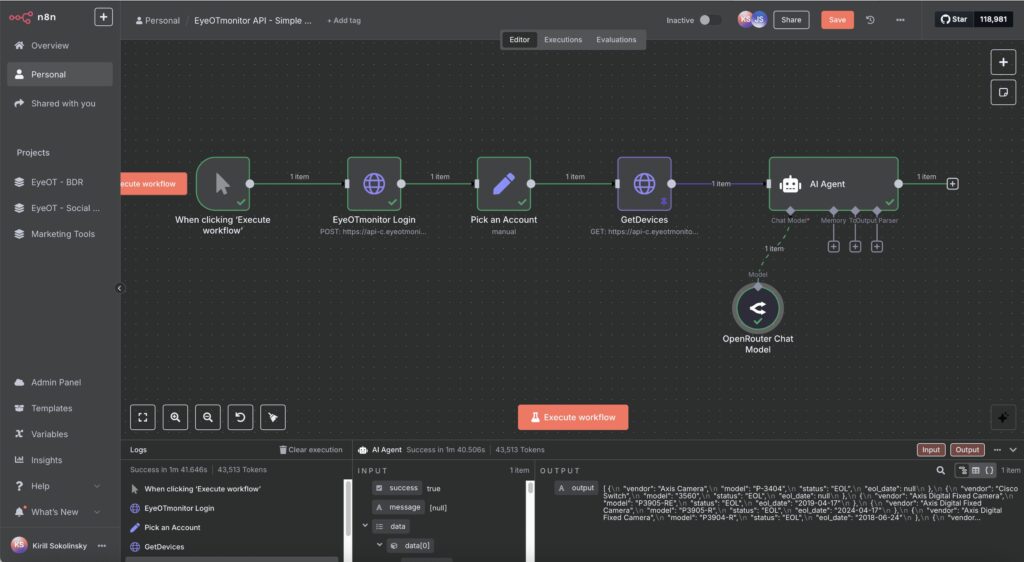Open the EyeOT - BDR project
The image size is (1024, 562).
coord(57,182)
